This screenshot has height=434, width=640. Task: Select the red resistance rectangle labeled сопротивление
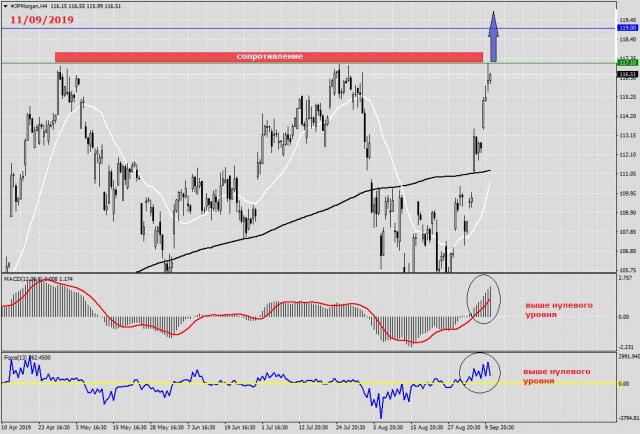(268, 57)
